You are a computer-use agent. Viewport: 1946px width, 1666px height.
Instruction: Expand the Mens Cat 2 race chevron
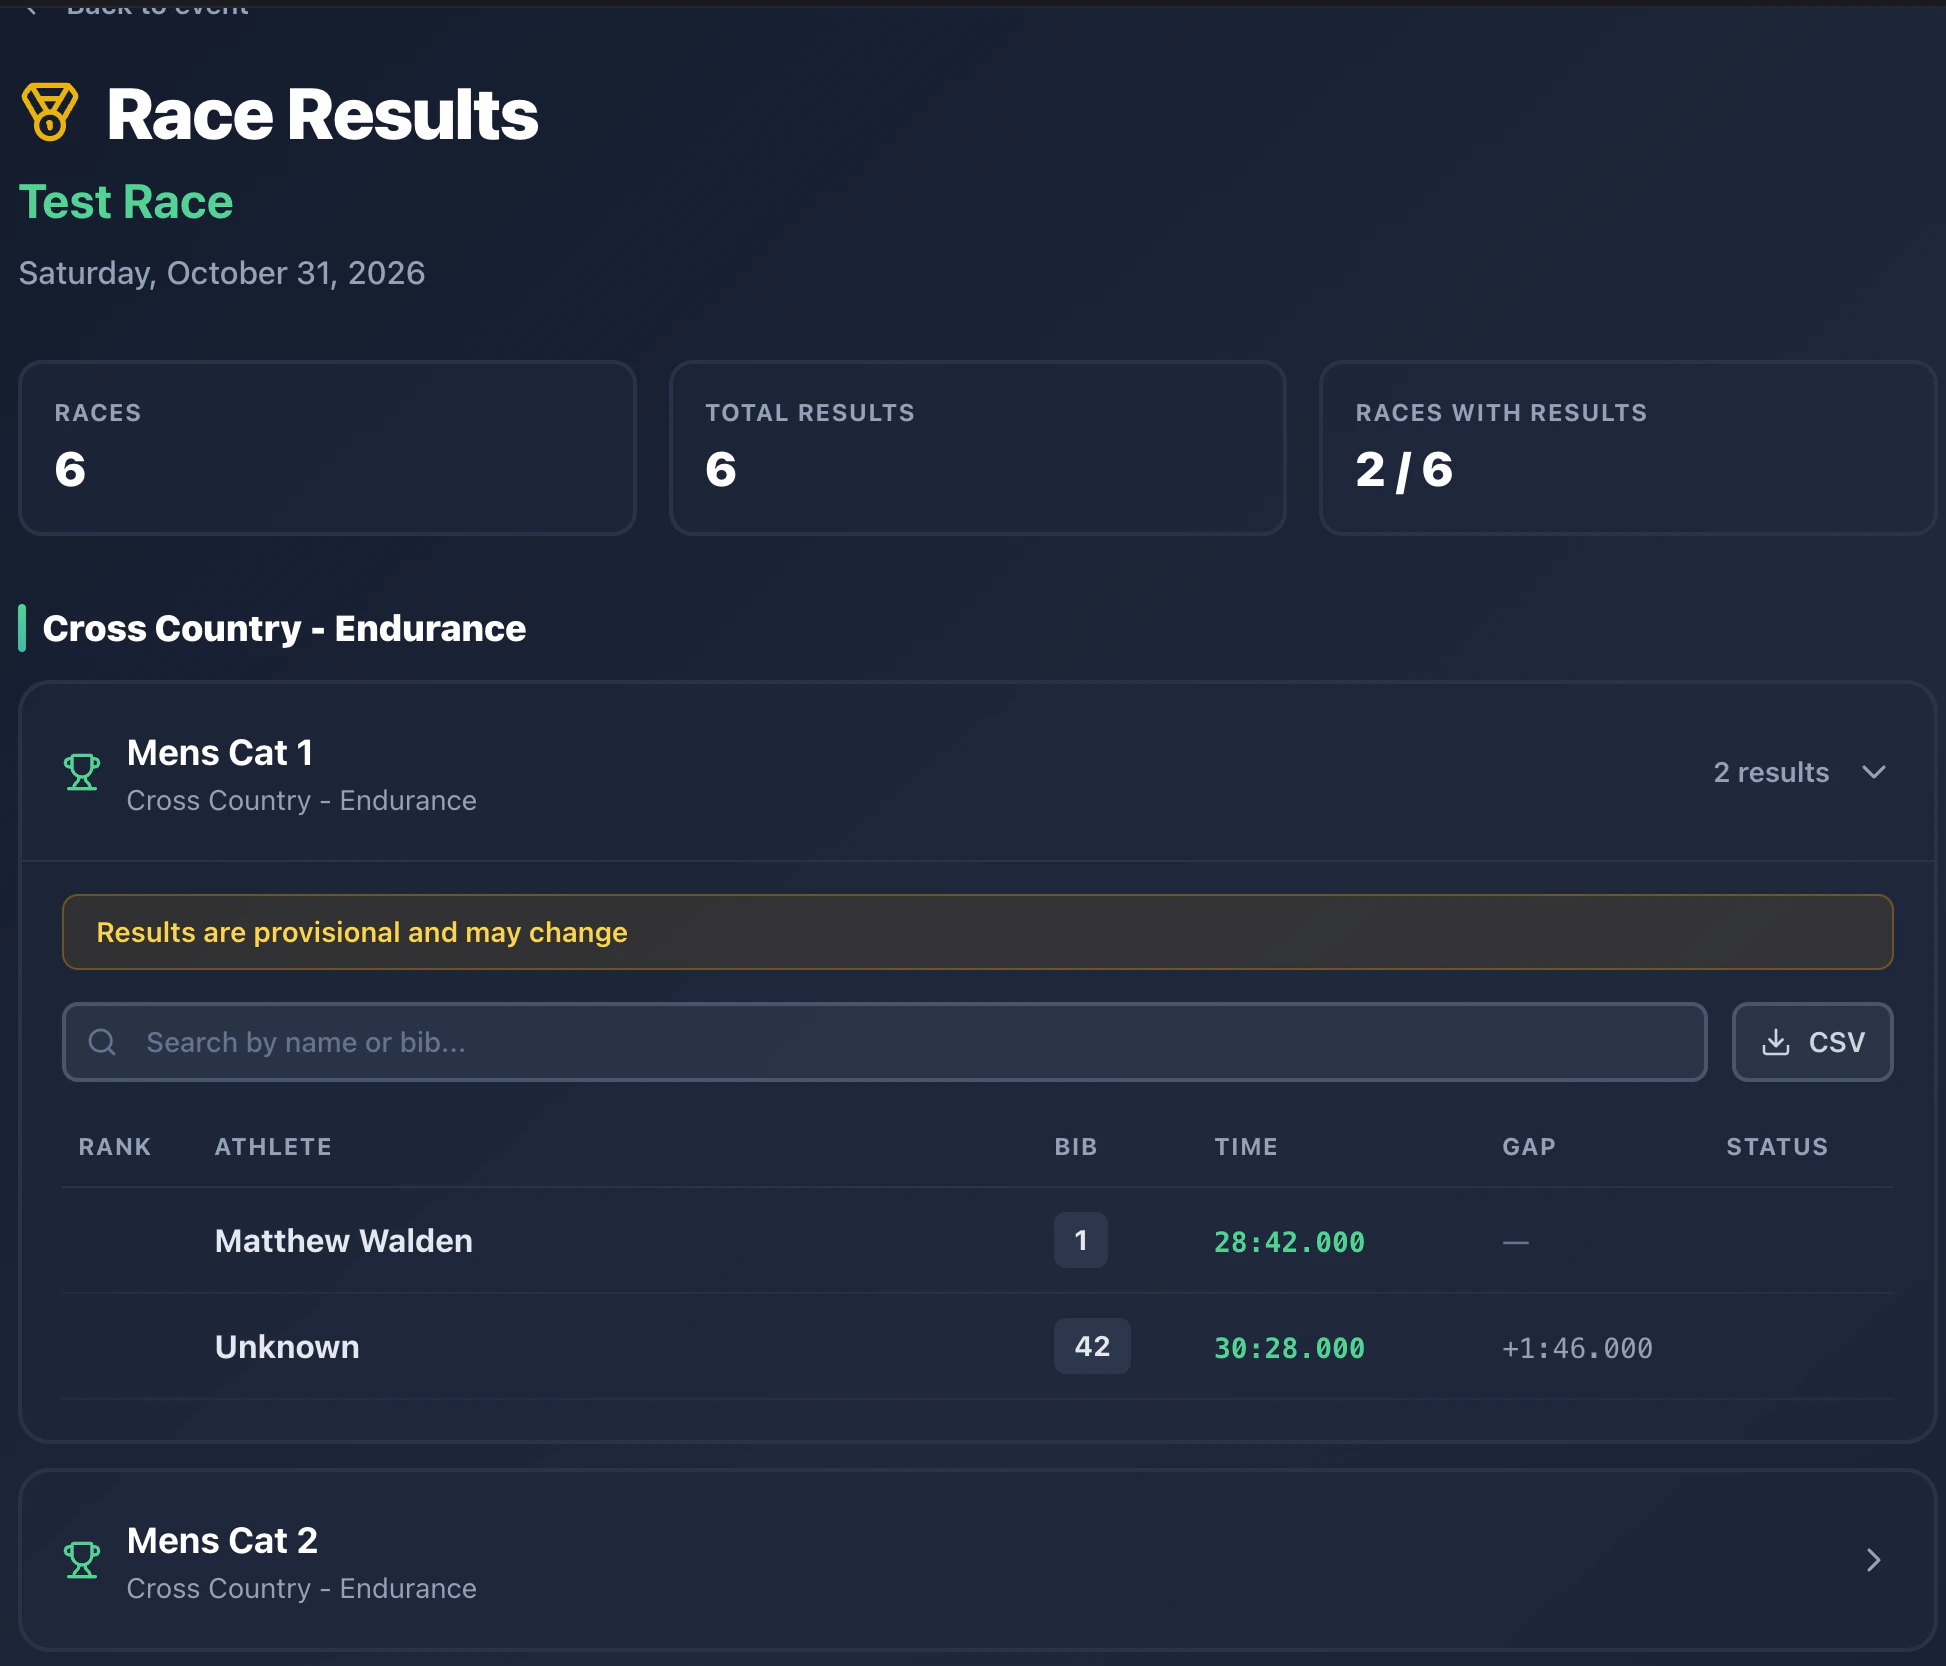pyautogui.click(x=1874, y=1560)
